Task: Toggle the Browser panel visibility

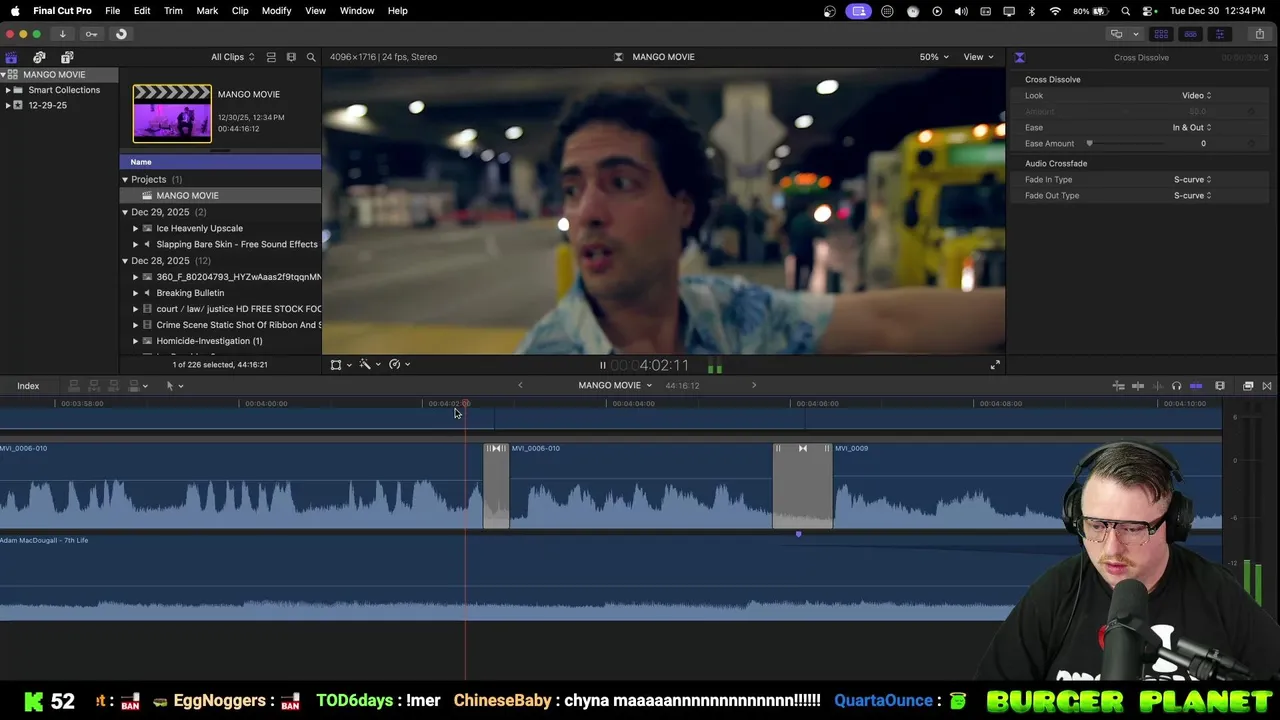Action: click(1161, 34)
